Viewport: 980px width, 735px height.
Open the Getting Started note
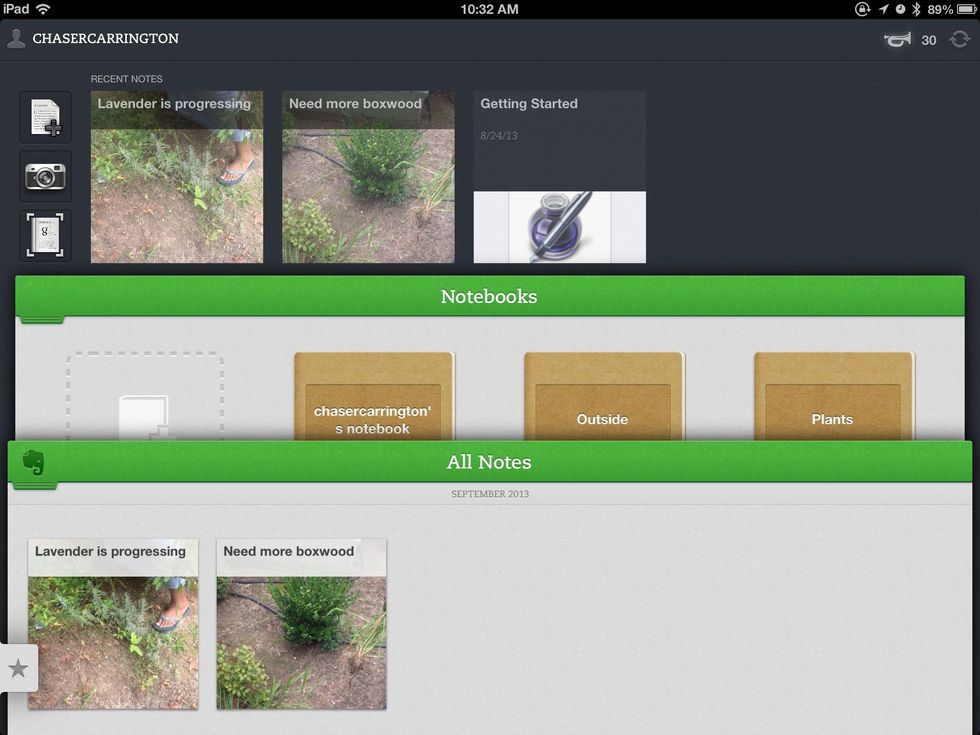[x=559, y=177]
